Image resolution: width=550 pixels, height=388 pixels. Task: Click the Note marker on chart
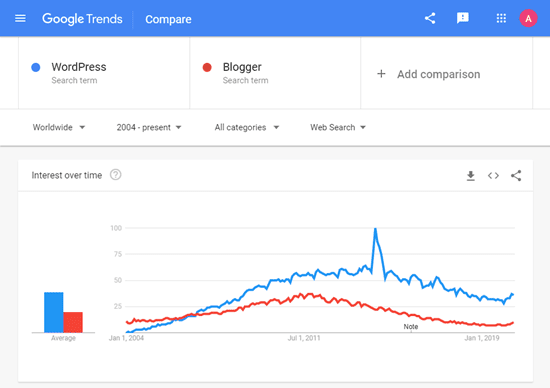coord(411,327)
